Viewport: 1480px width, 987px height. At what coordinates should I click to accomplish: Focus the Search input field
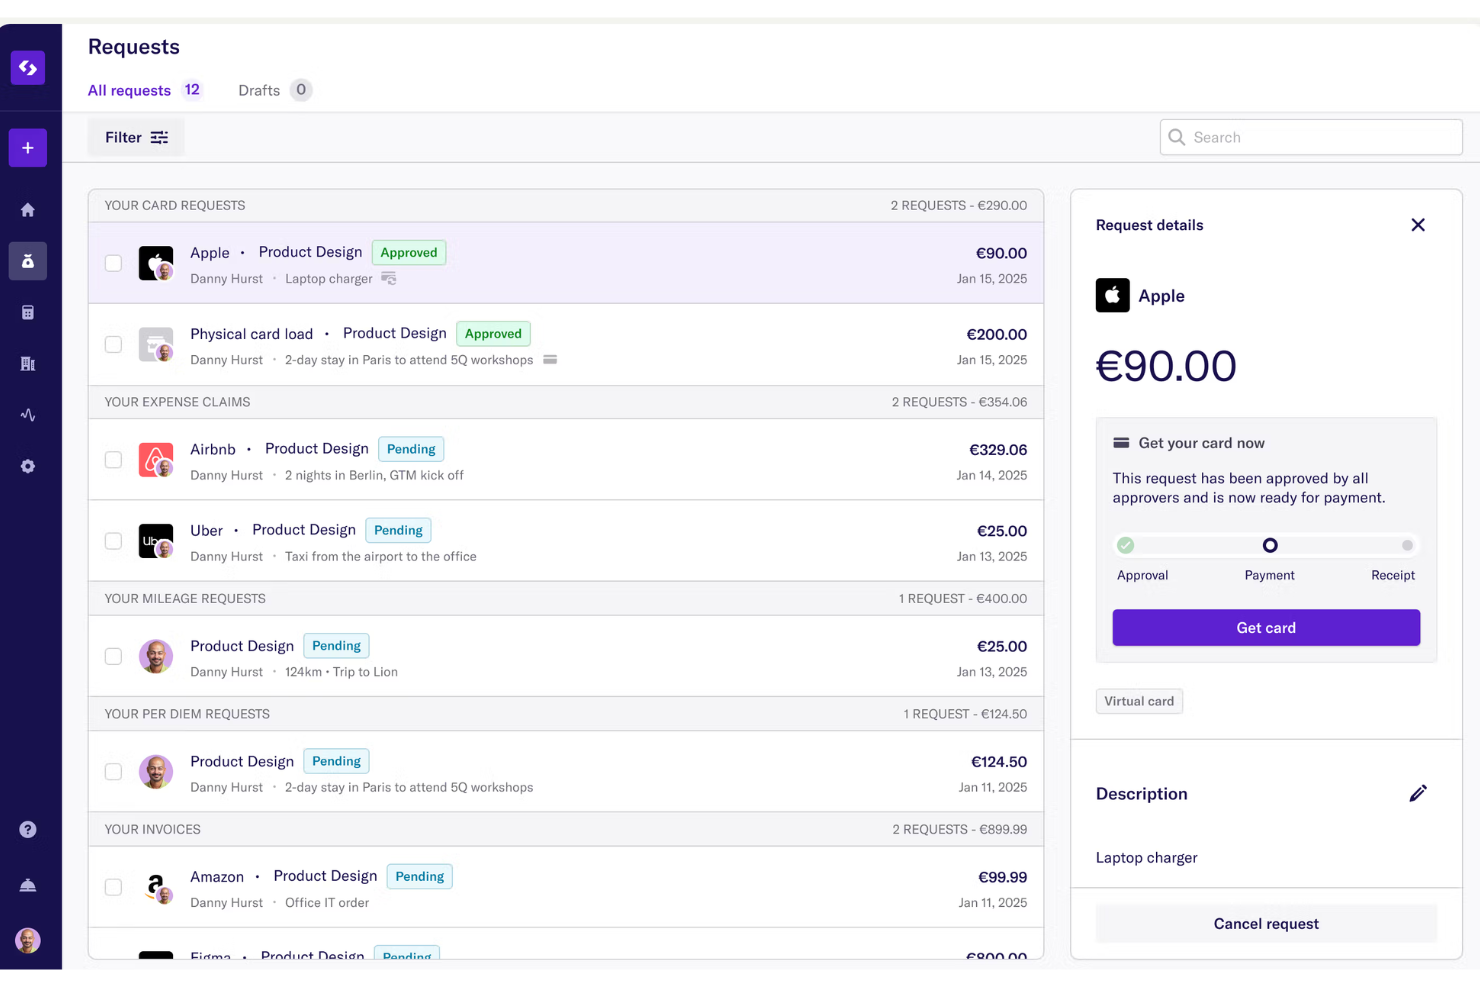click(x=1311, y=137)
